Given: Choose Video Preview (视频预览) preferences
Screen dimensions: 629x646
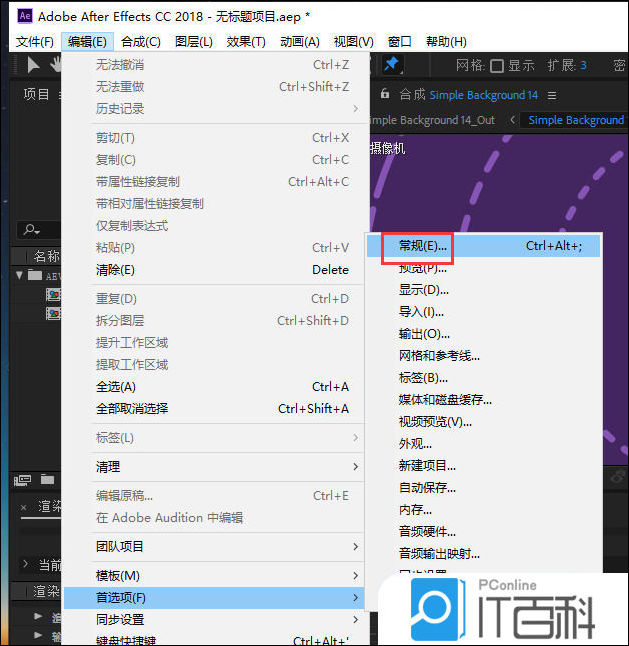Looking at the screenshot, I should (x=483, y=422).
